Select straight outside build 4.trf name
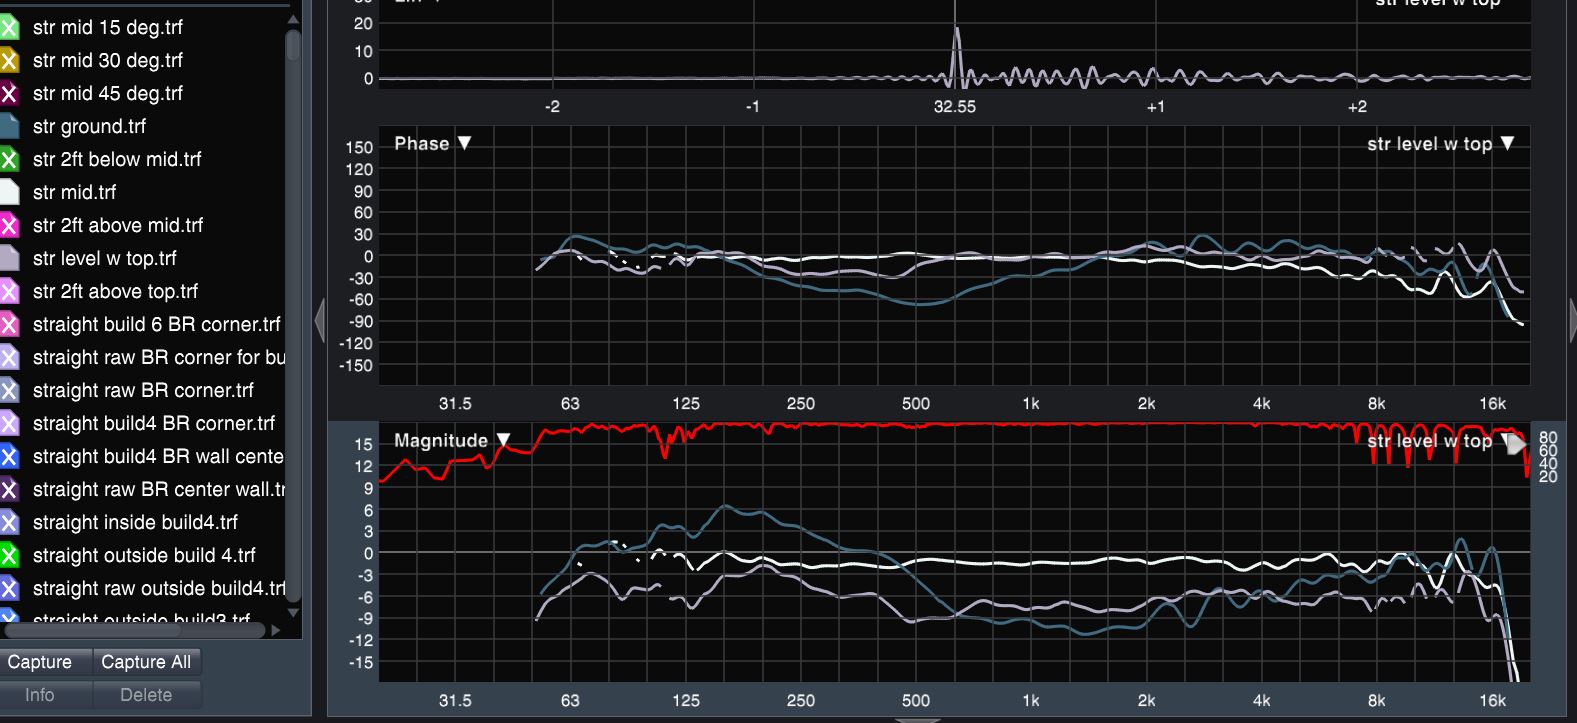 pos(144,555)
